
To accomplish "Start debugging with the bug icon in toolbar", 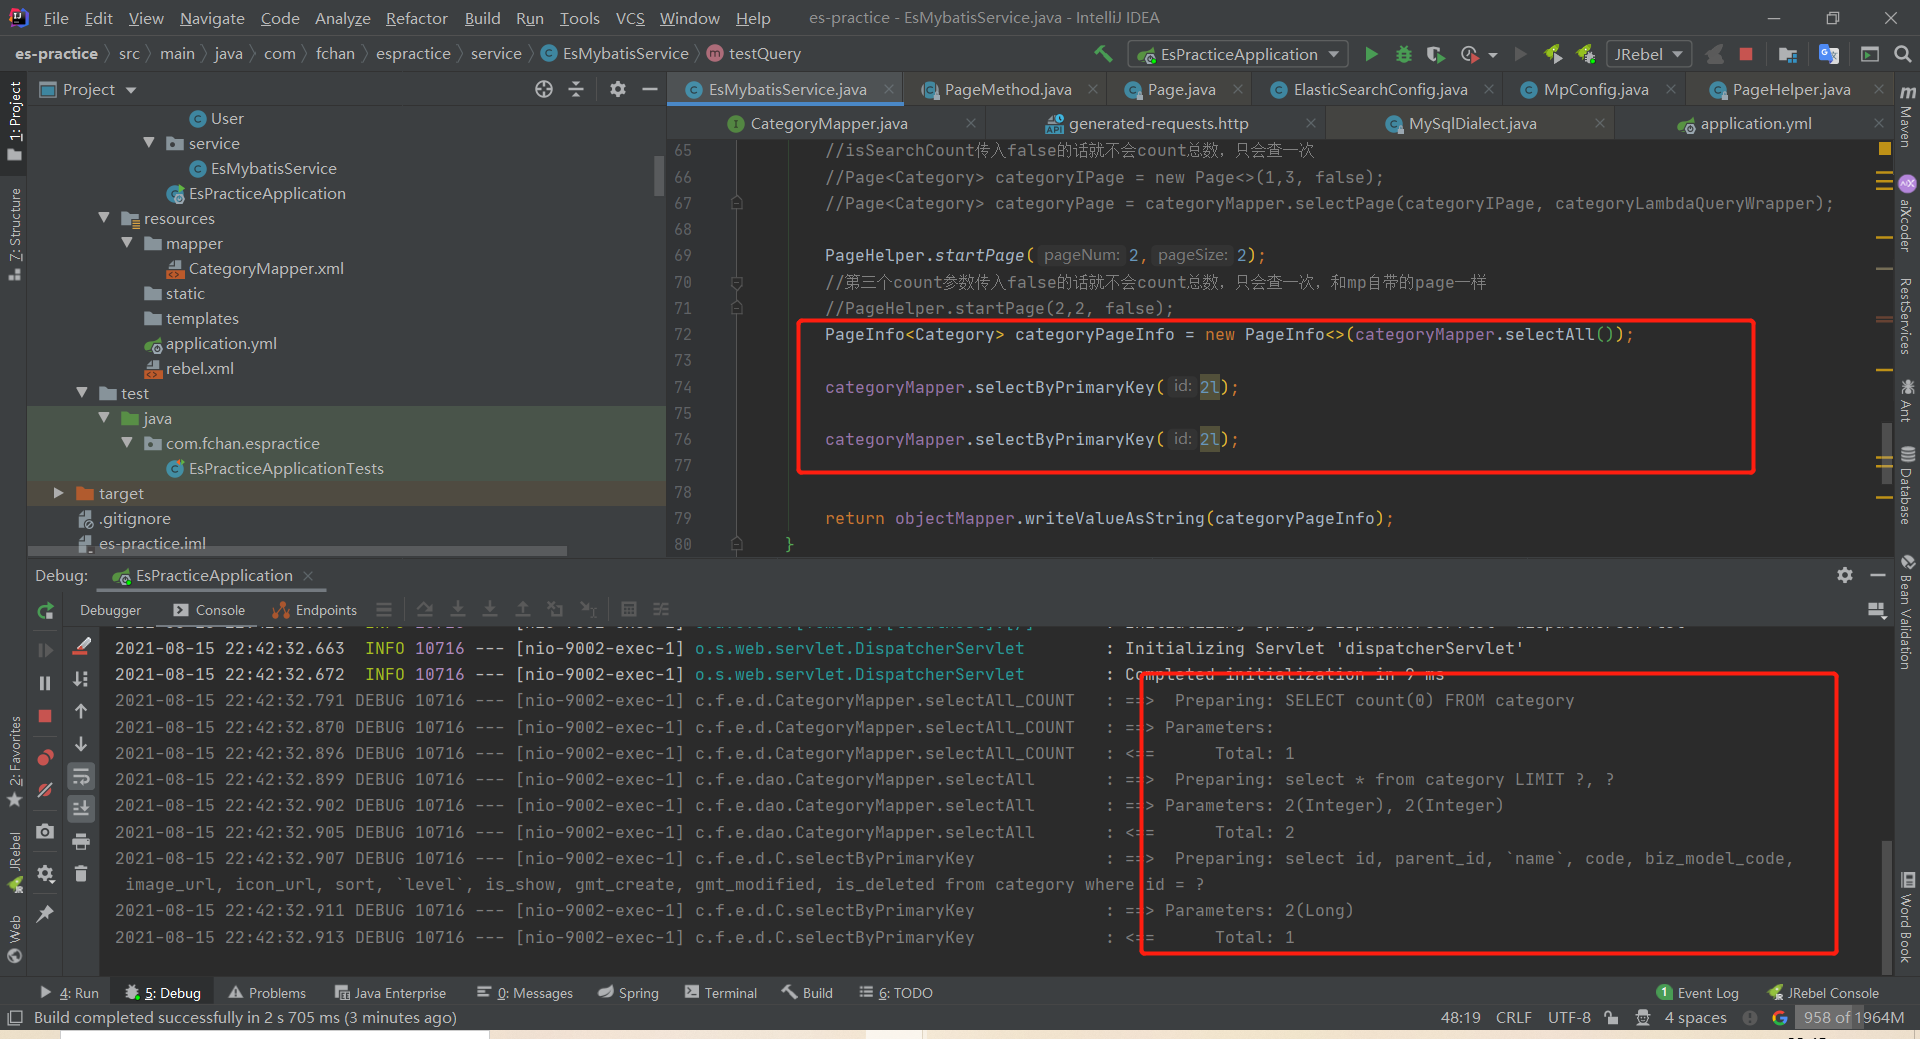I will 1403,54.
